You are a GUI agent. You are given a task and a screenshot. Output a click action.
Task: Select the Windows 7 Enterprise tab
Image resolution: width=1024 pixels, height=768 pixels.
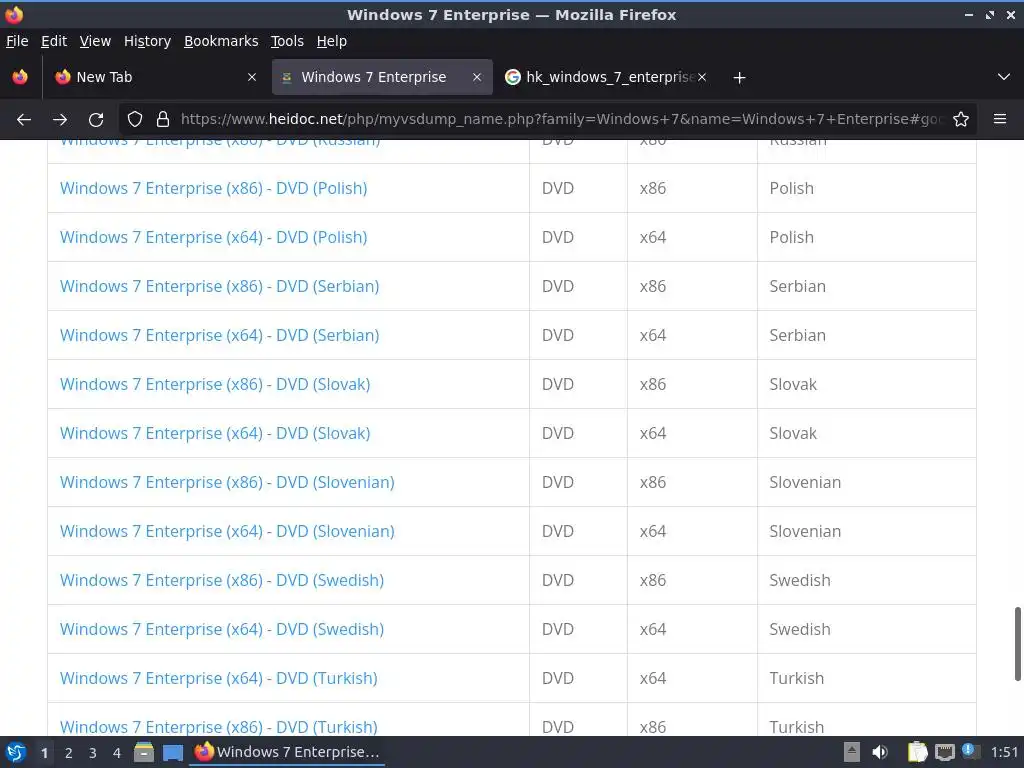coord(382,77)
